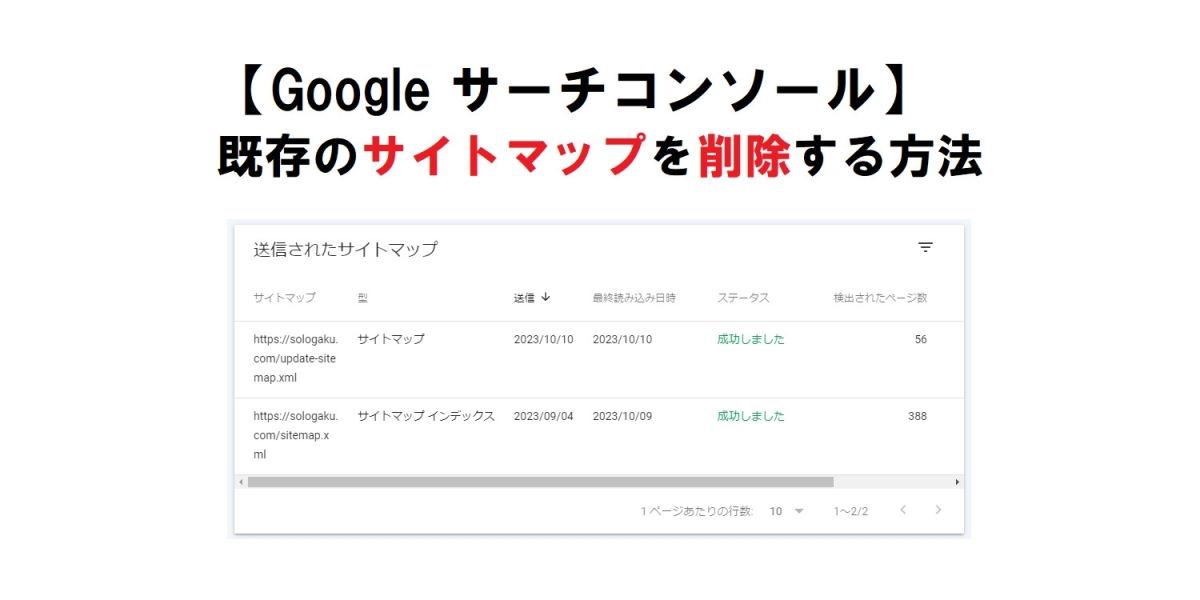Click the 2023/09/04 submission date cell
Viewport: 1200px width, 600px height.
coord(543,416)
